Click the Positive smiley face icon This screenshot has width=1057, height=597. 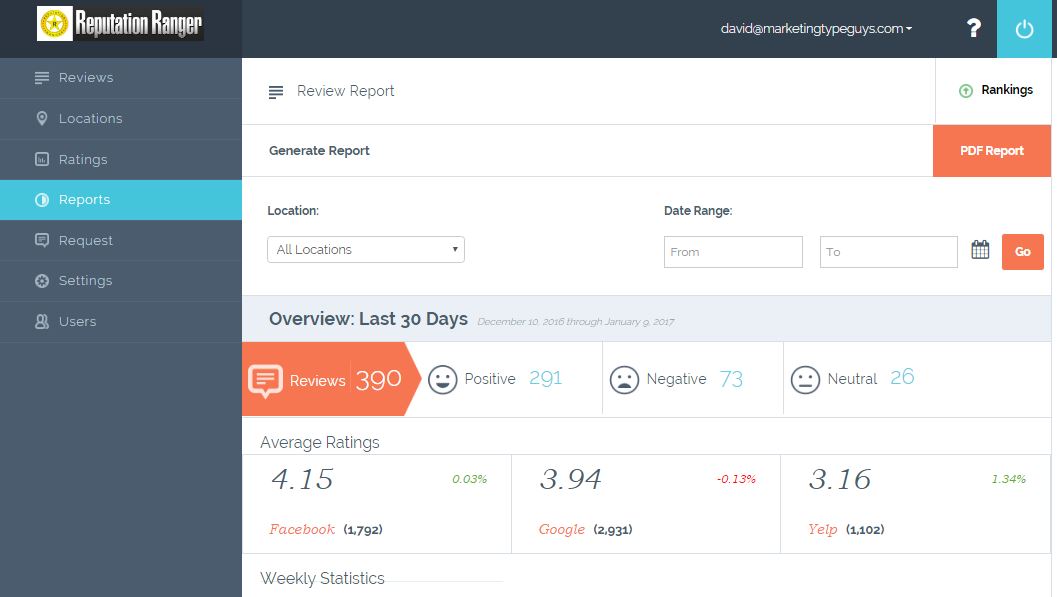442,380
